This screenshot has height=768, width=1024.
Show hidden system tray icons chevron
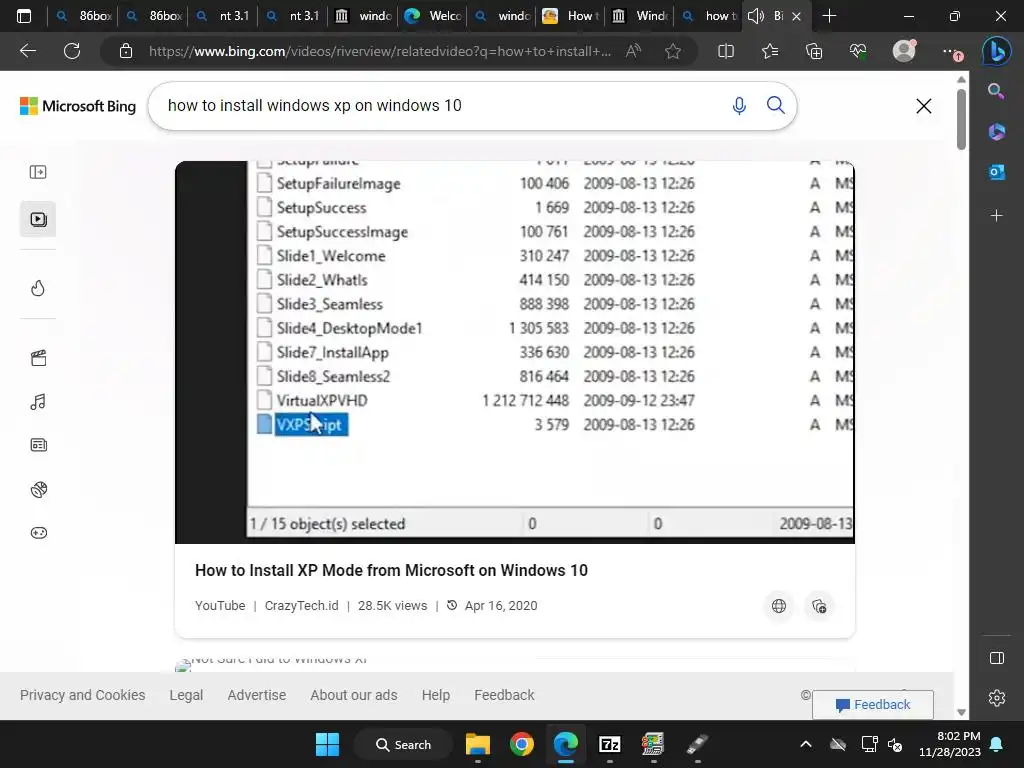tap(805, 744)
